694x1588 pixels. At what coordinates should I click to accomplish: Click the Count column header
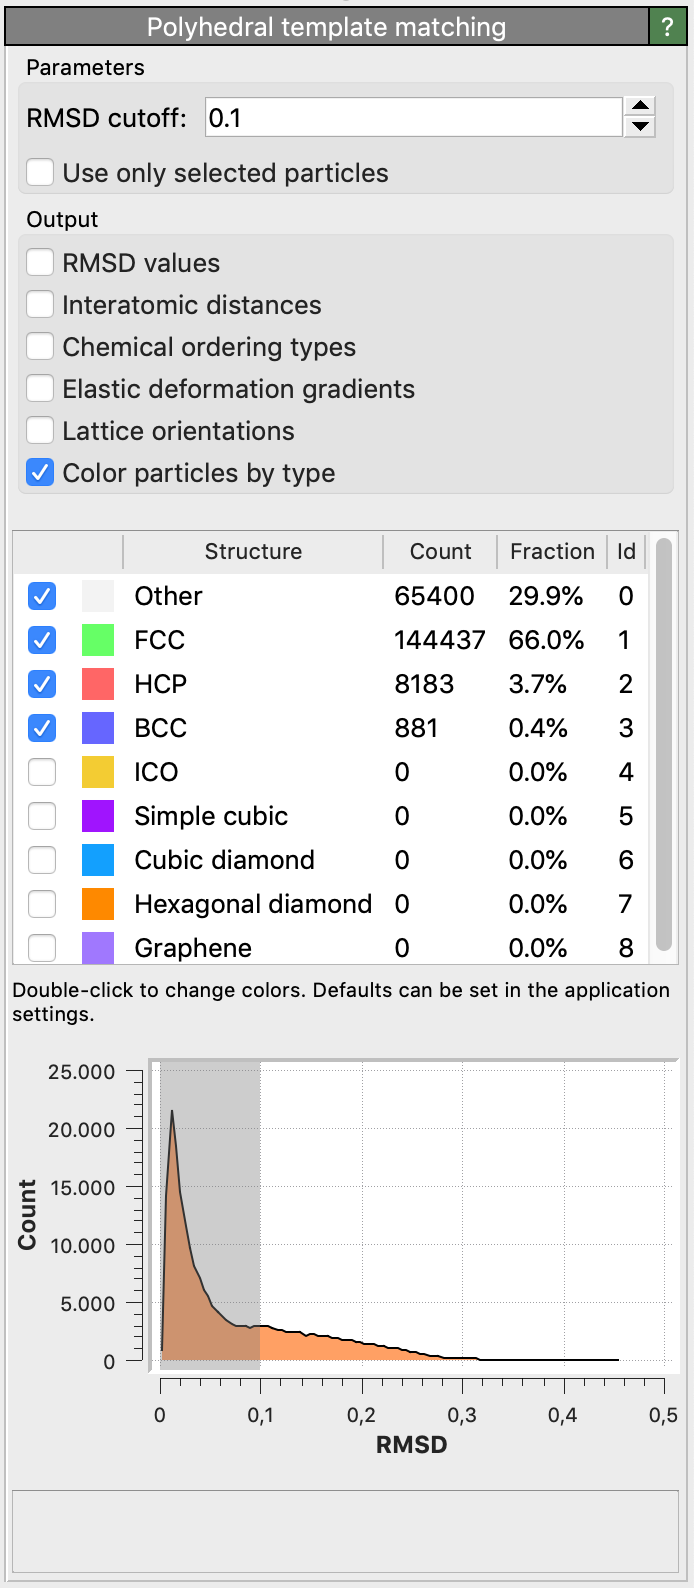click(440, 551)
